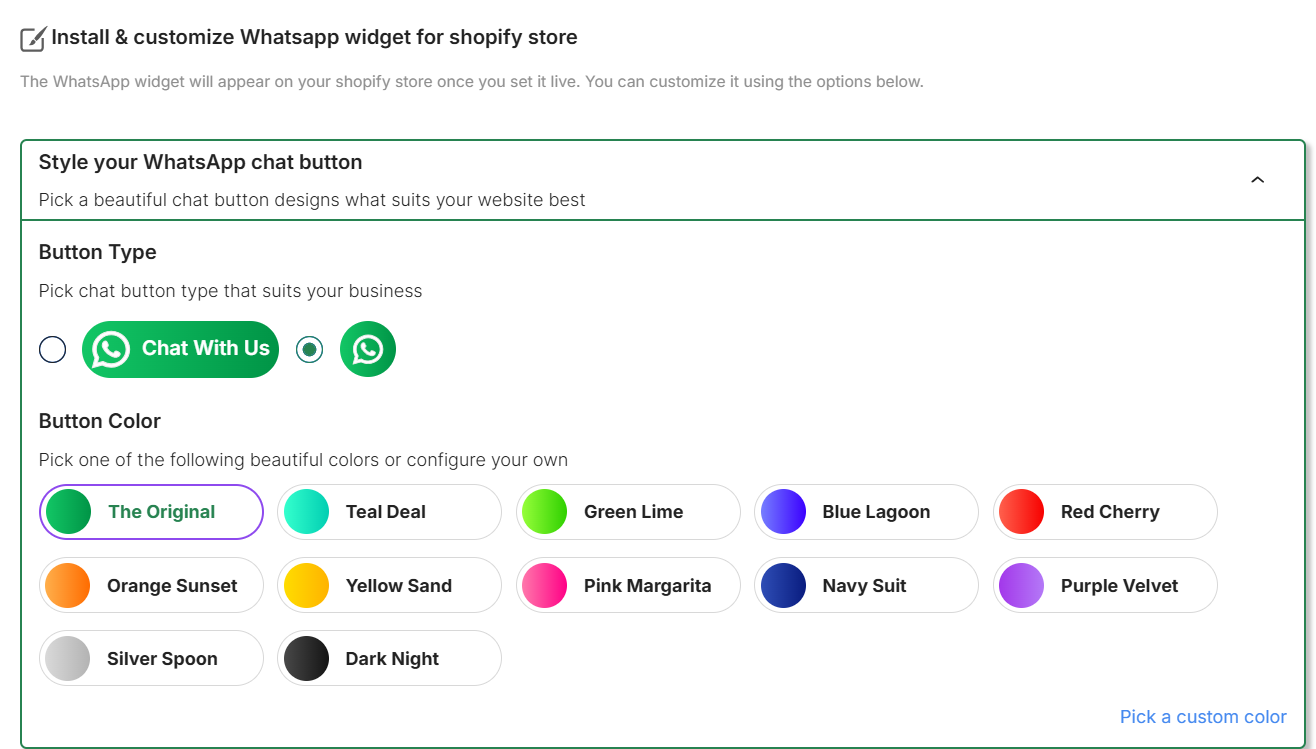
Task: Click the 'Install & customize Whatsapp widget' title
Action: 314,38
